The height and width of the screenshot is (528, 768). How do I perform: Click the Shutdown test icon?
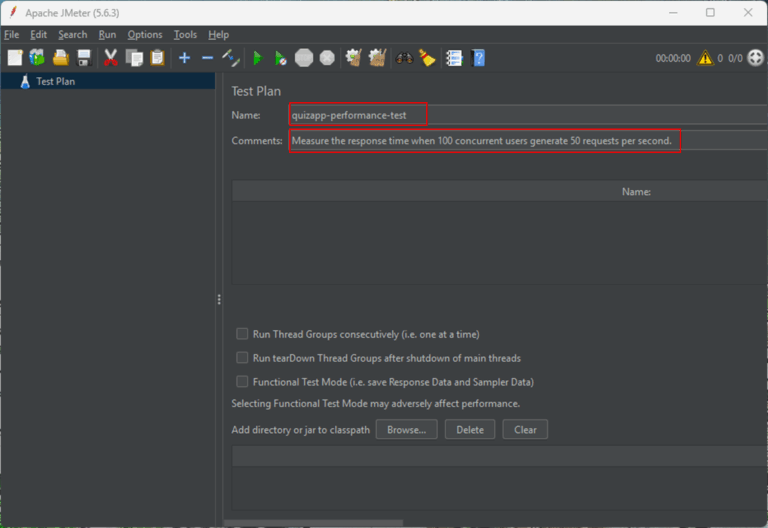click(x=327, y=58)
